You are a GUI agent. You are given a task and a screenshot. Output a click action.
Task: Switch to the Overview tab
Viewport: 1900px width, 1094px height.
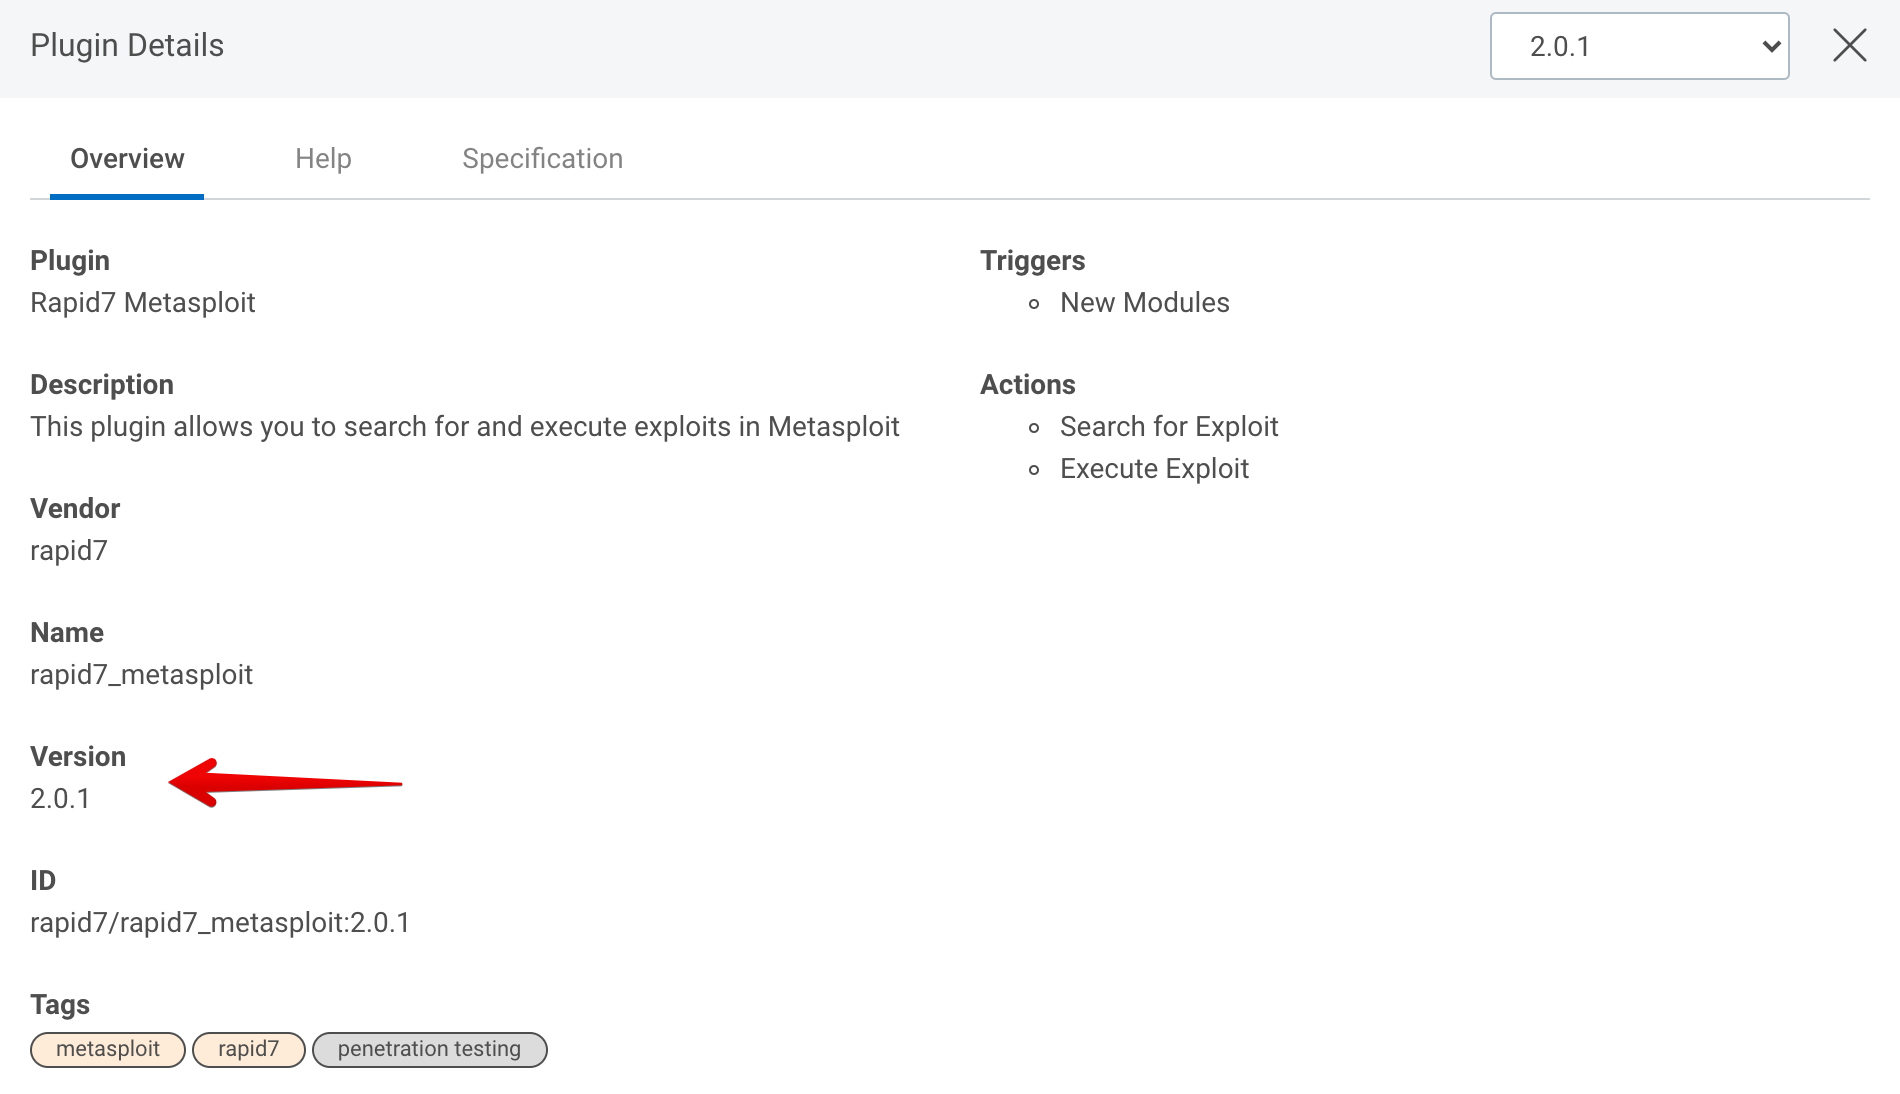(x=127, y=159)
